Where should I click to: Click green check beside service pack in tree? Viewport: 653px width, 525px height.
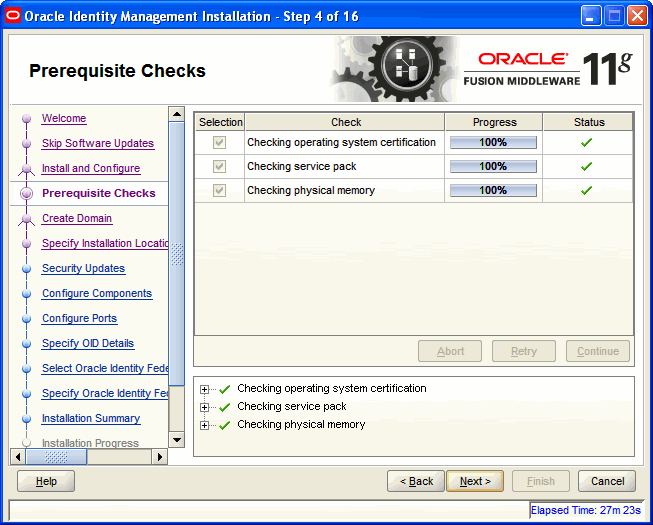point(224,407)
